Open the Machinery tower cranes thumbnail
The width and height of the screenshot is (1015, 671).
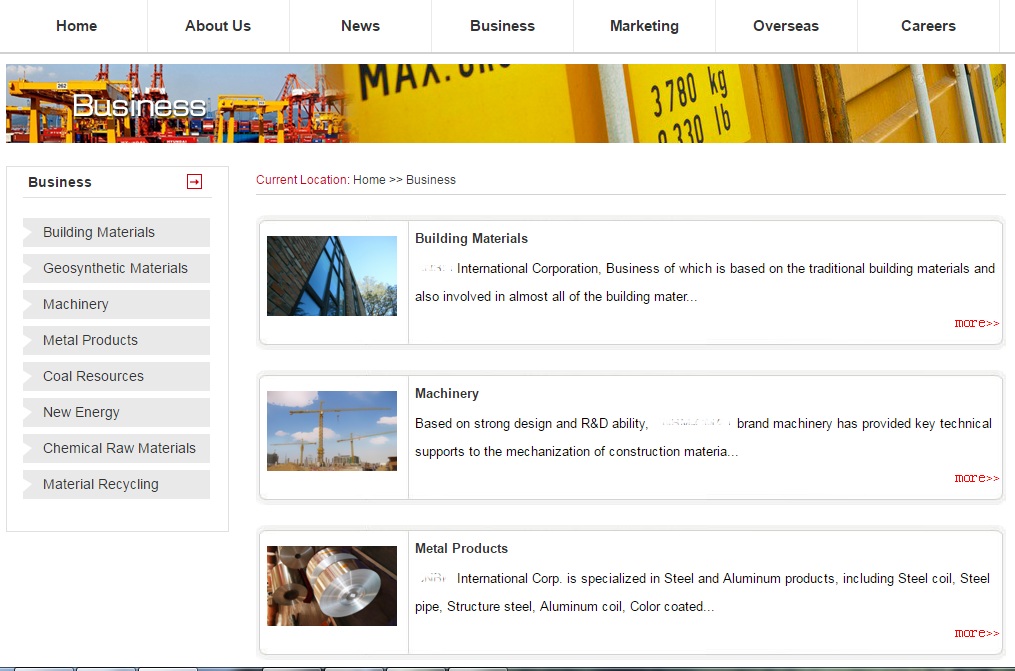[x=332, y=431]
